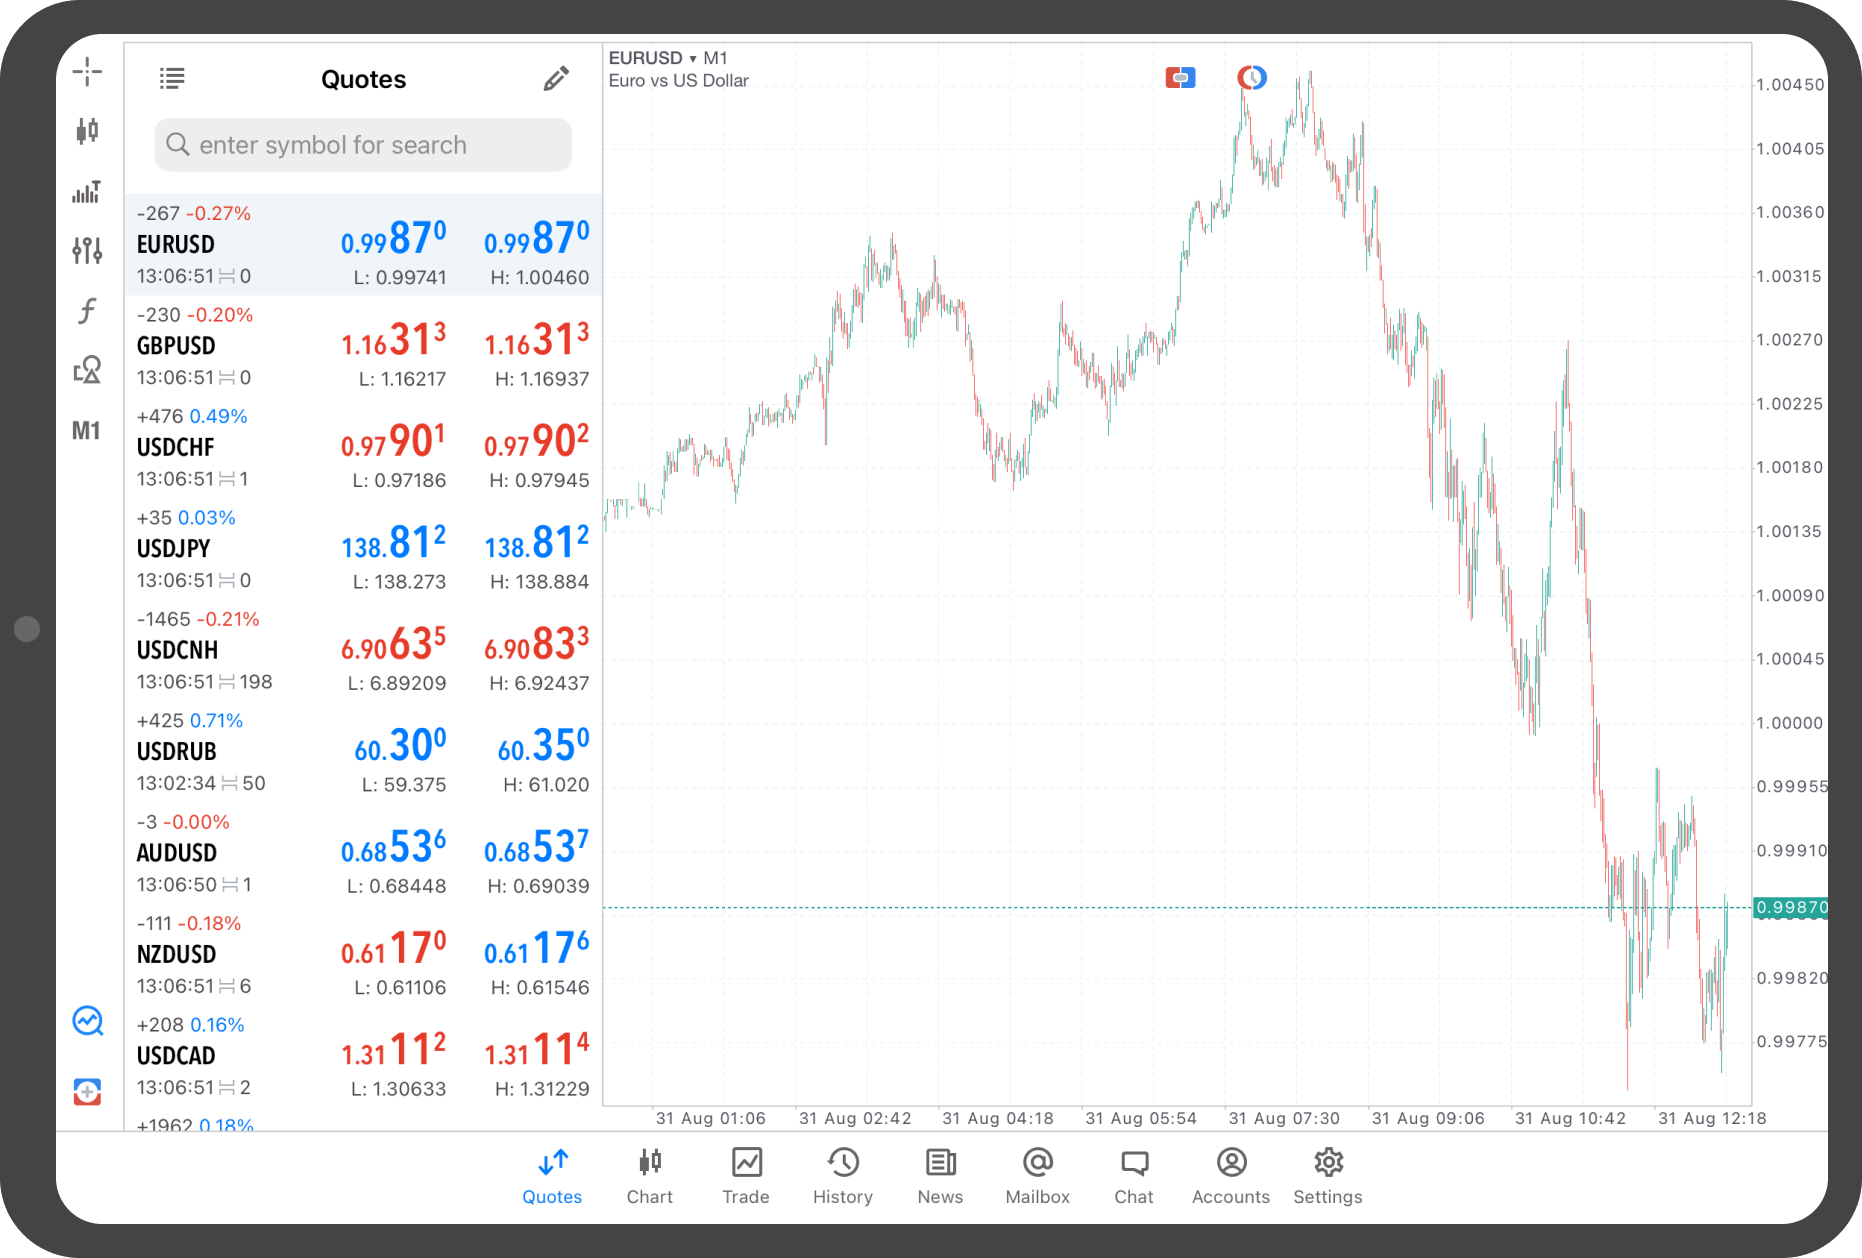Focus the symbol search field
This screenshot has width=1862, height=1258.
click(363, 145)
